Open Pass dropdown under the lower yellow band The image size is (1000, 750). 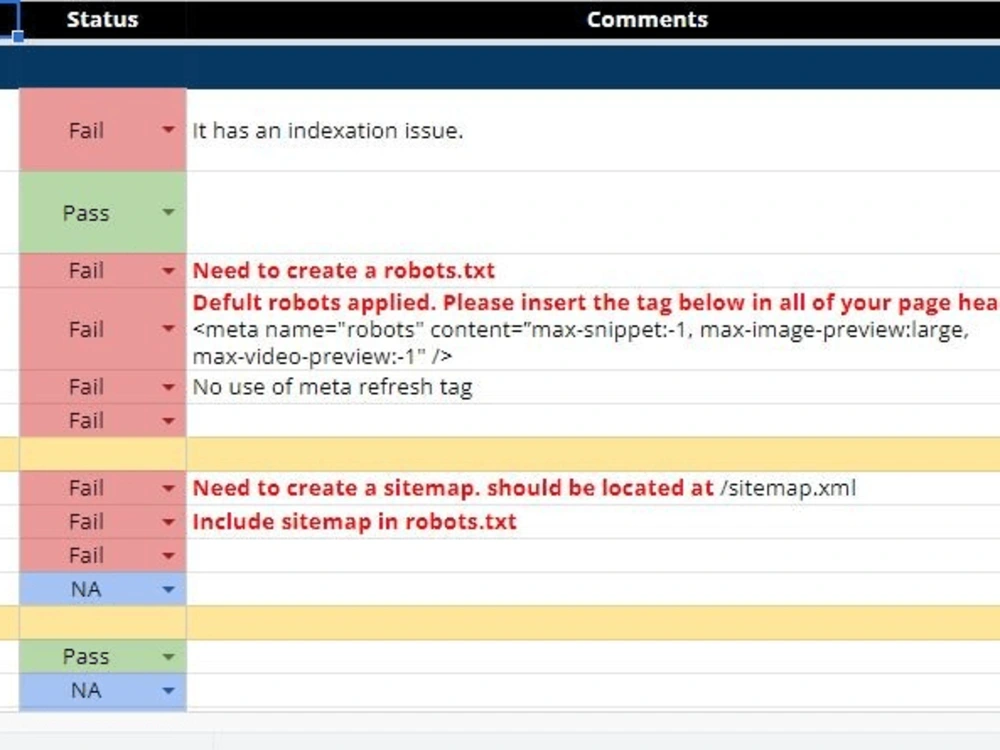coord(168,656)
